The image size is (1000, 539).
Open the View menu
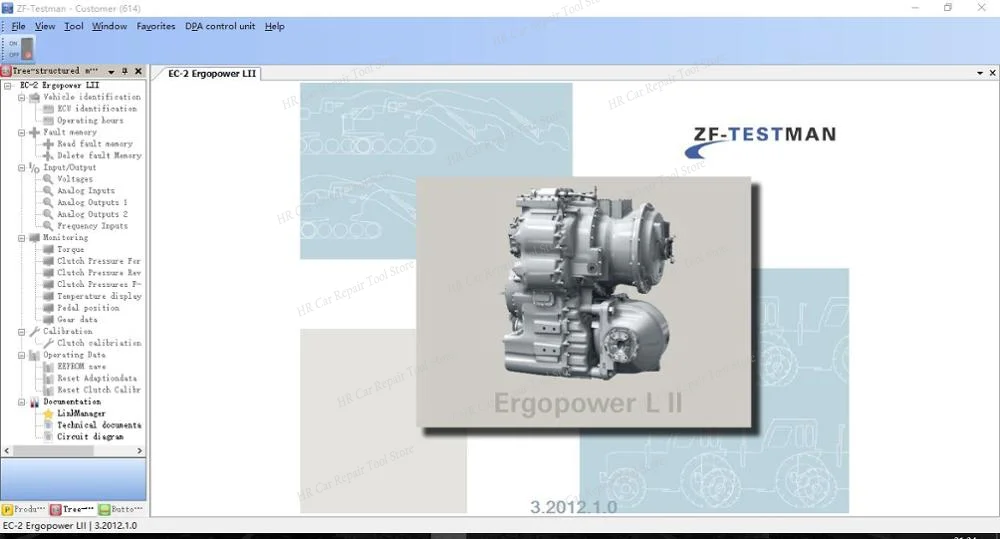click(45, 26)
